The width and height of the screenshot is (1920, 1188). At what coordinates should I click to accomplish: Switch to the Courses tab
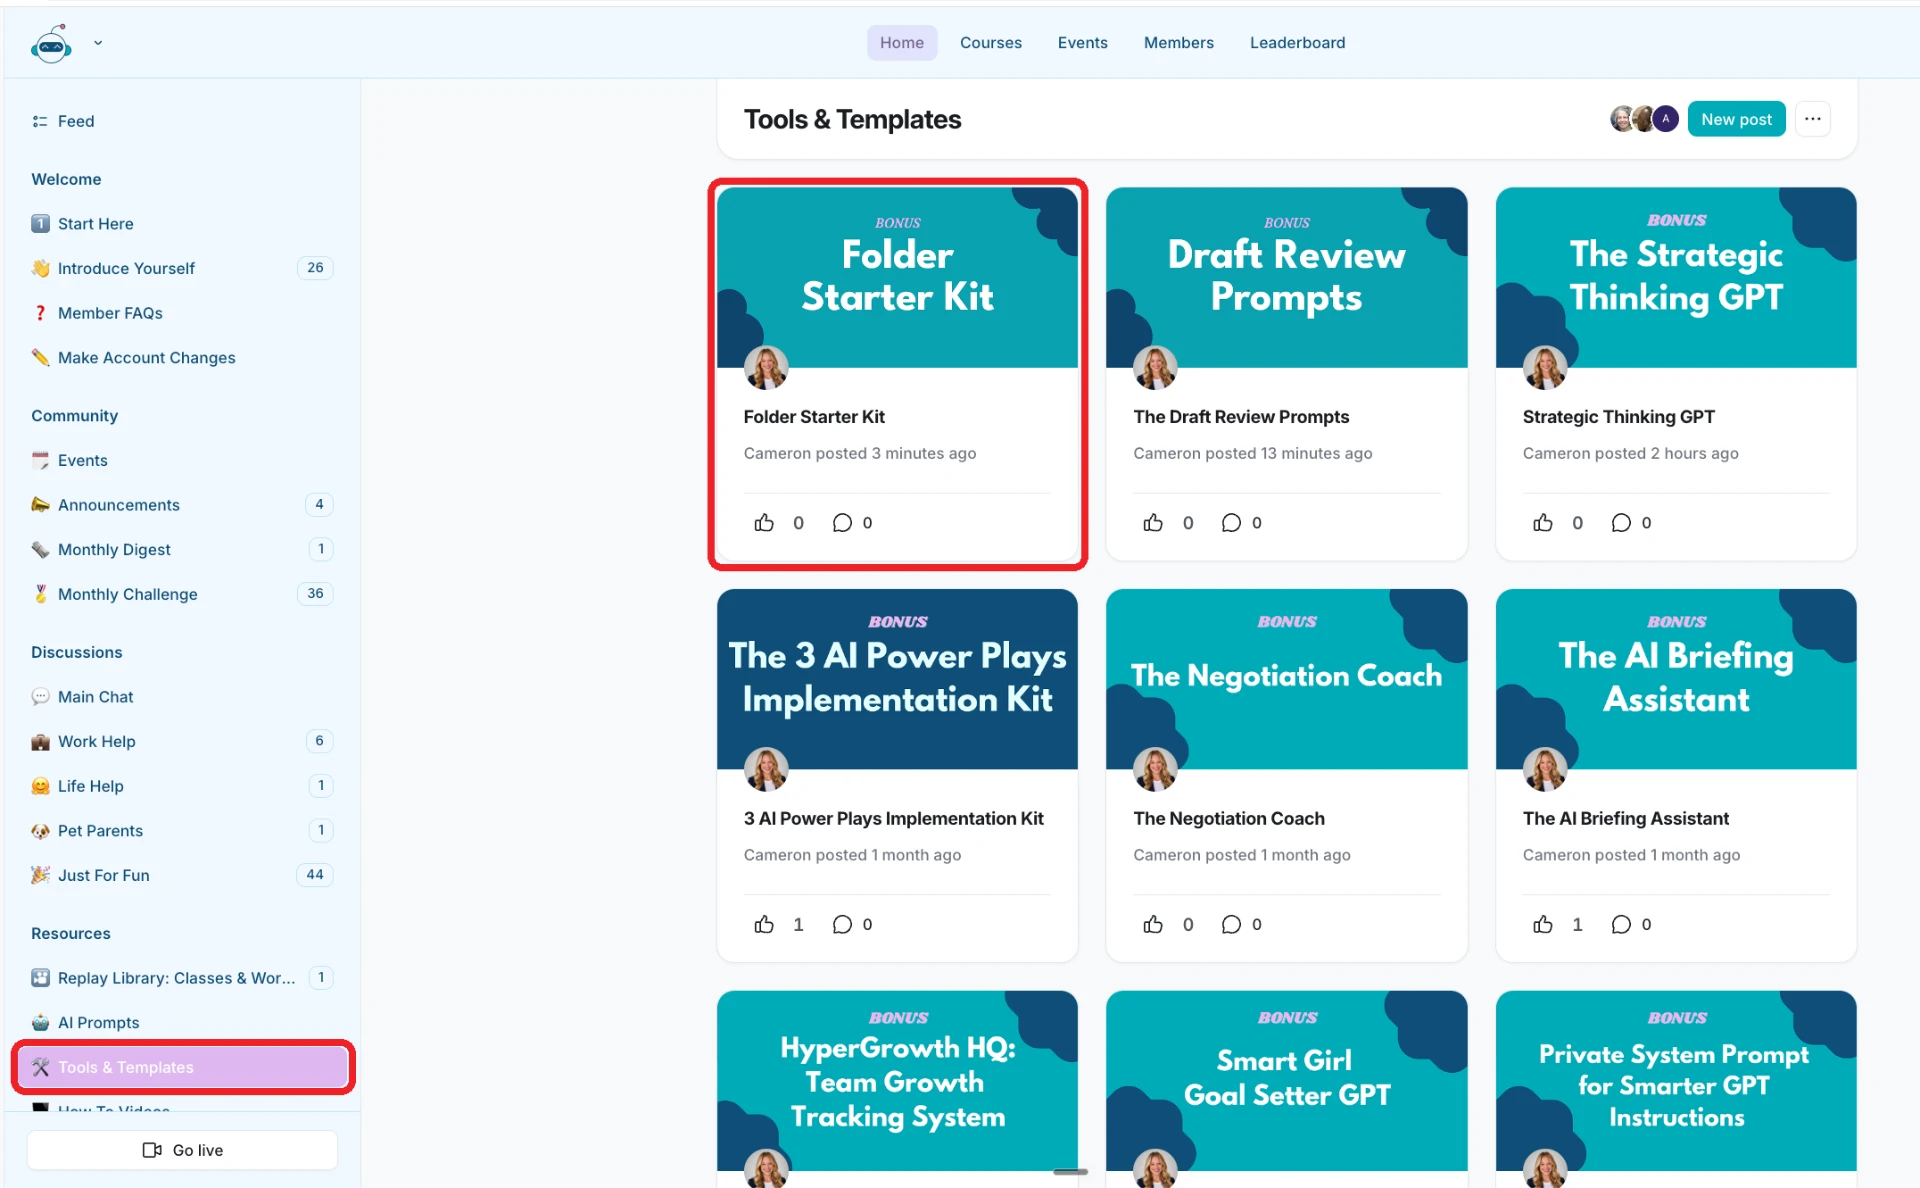(x=990, y=43)
